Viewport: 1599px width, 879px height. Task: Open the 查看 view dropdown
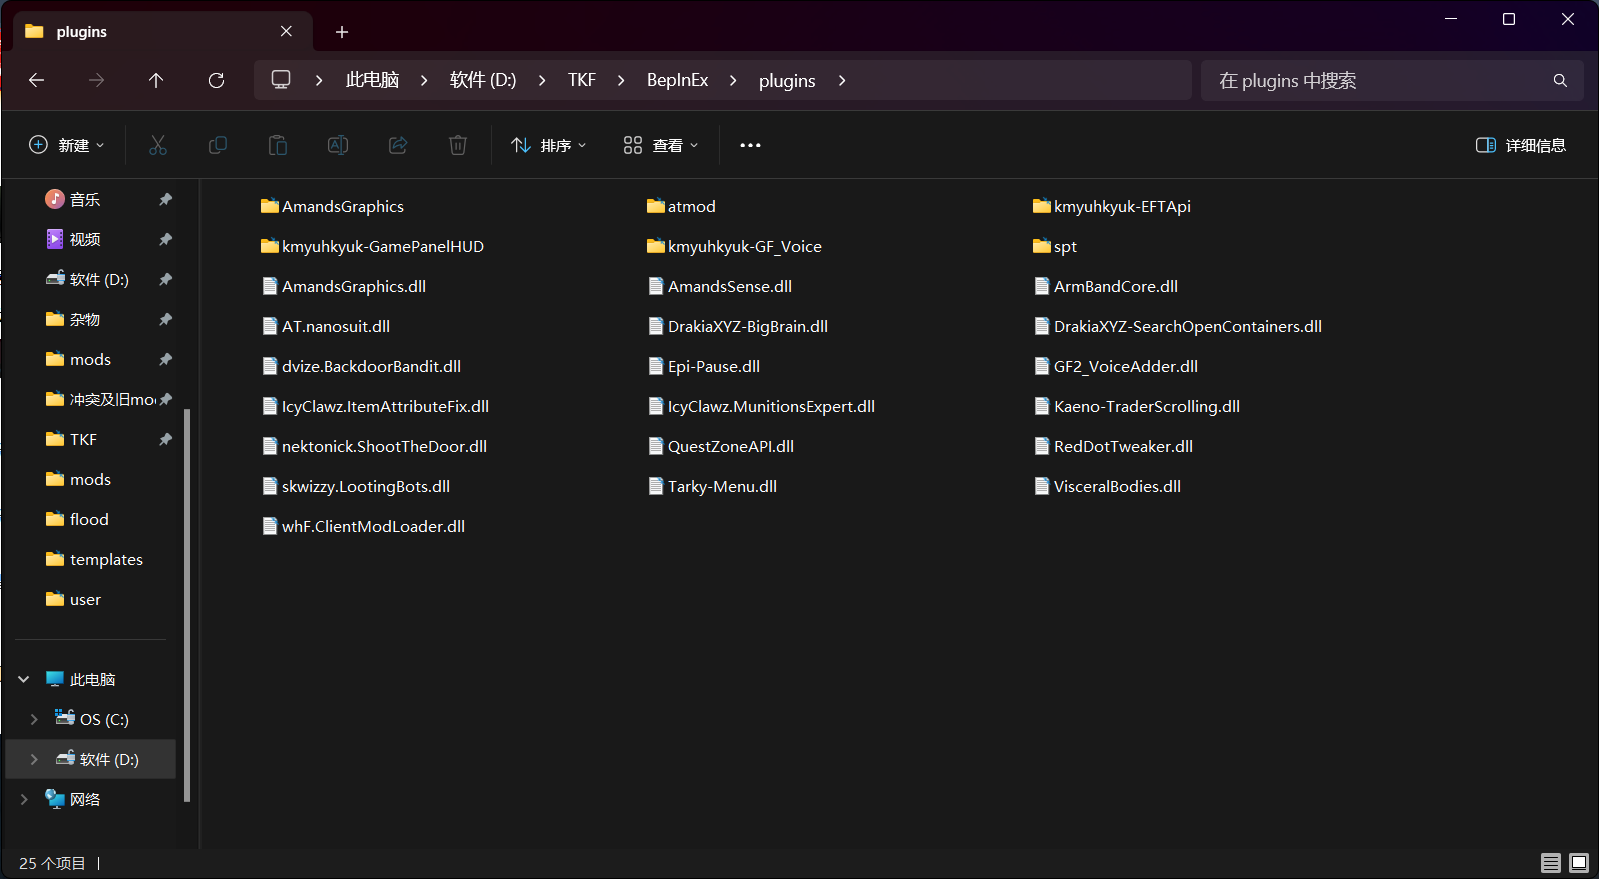tap(661, 145)
